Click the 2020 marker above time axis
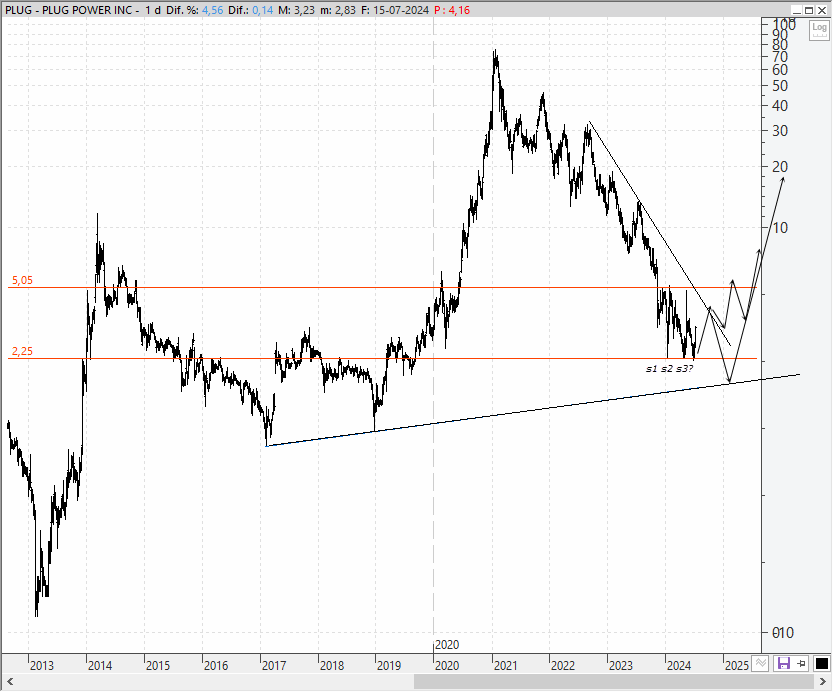 (447, 645)
